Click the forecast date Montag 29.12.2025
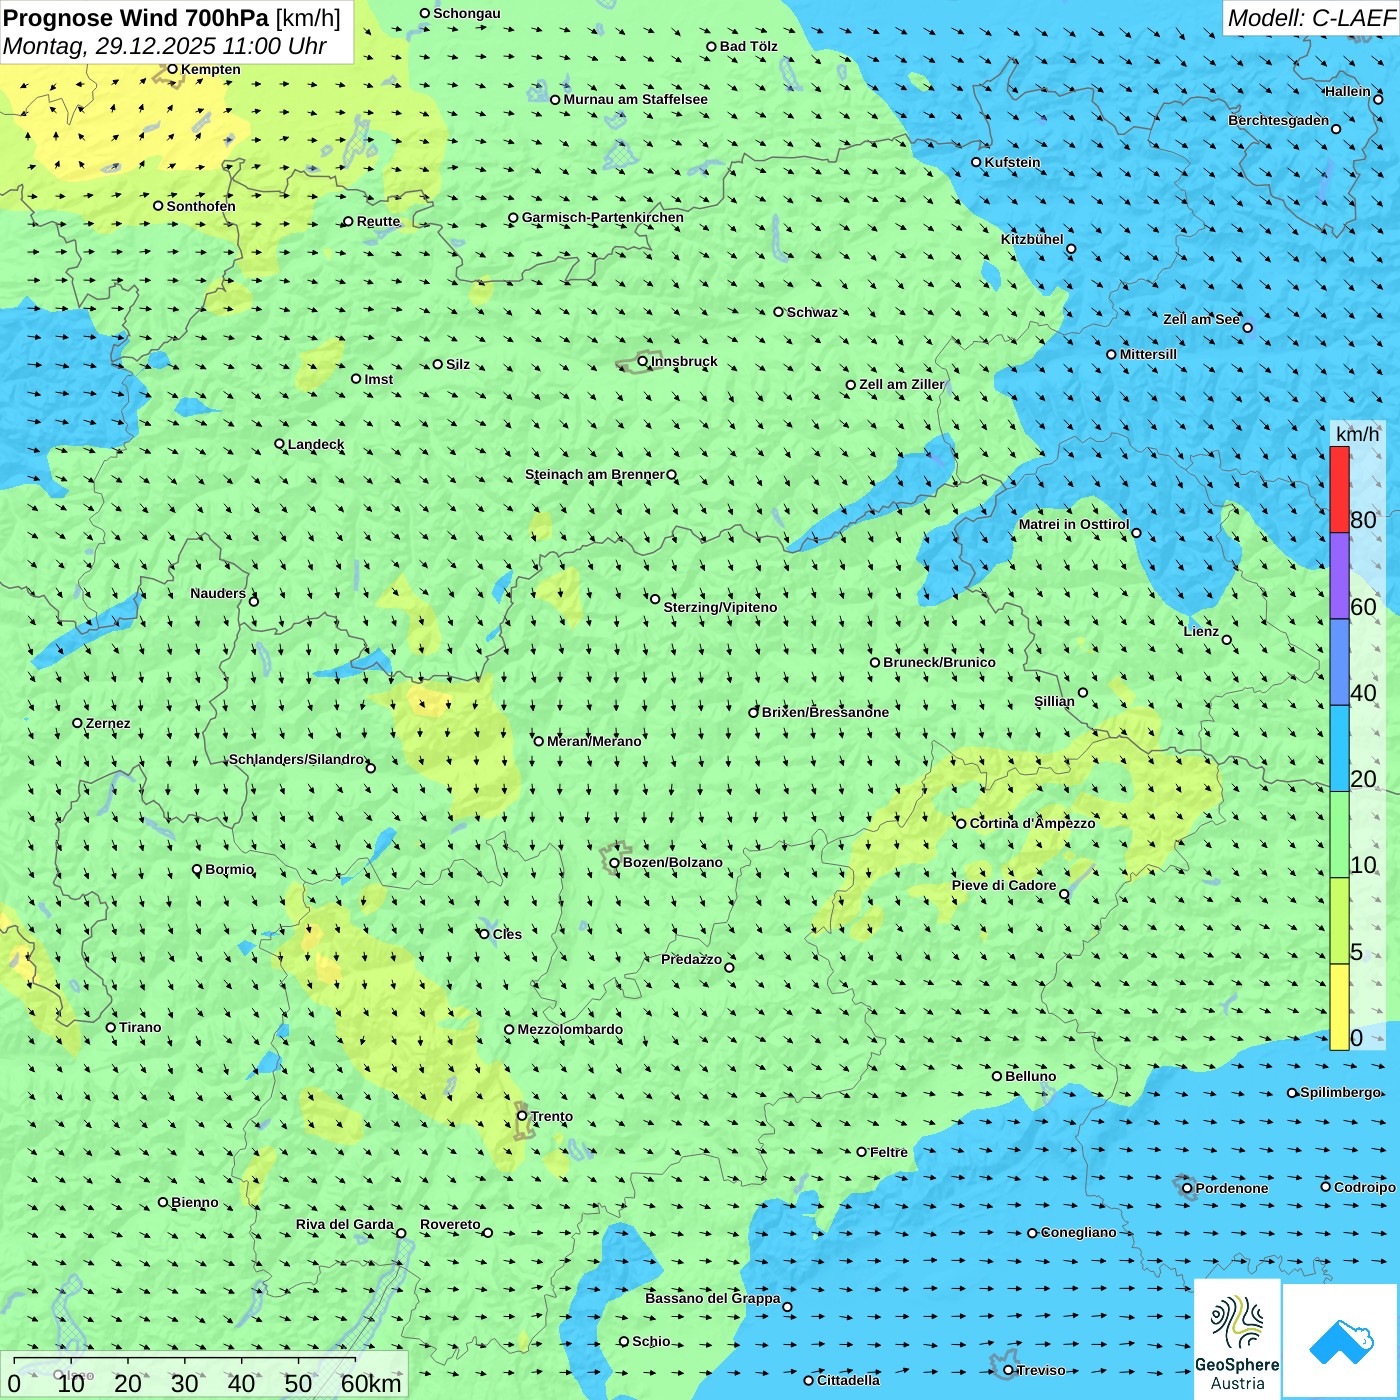The image size is (1400, 1400). pyautogui.click(x=165, y=46)
